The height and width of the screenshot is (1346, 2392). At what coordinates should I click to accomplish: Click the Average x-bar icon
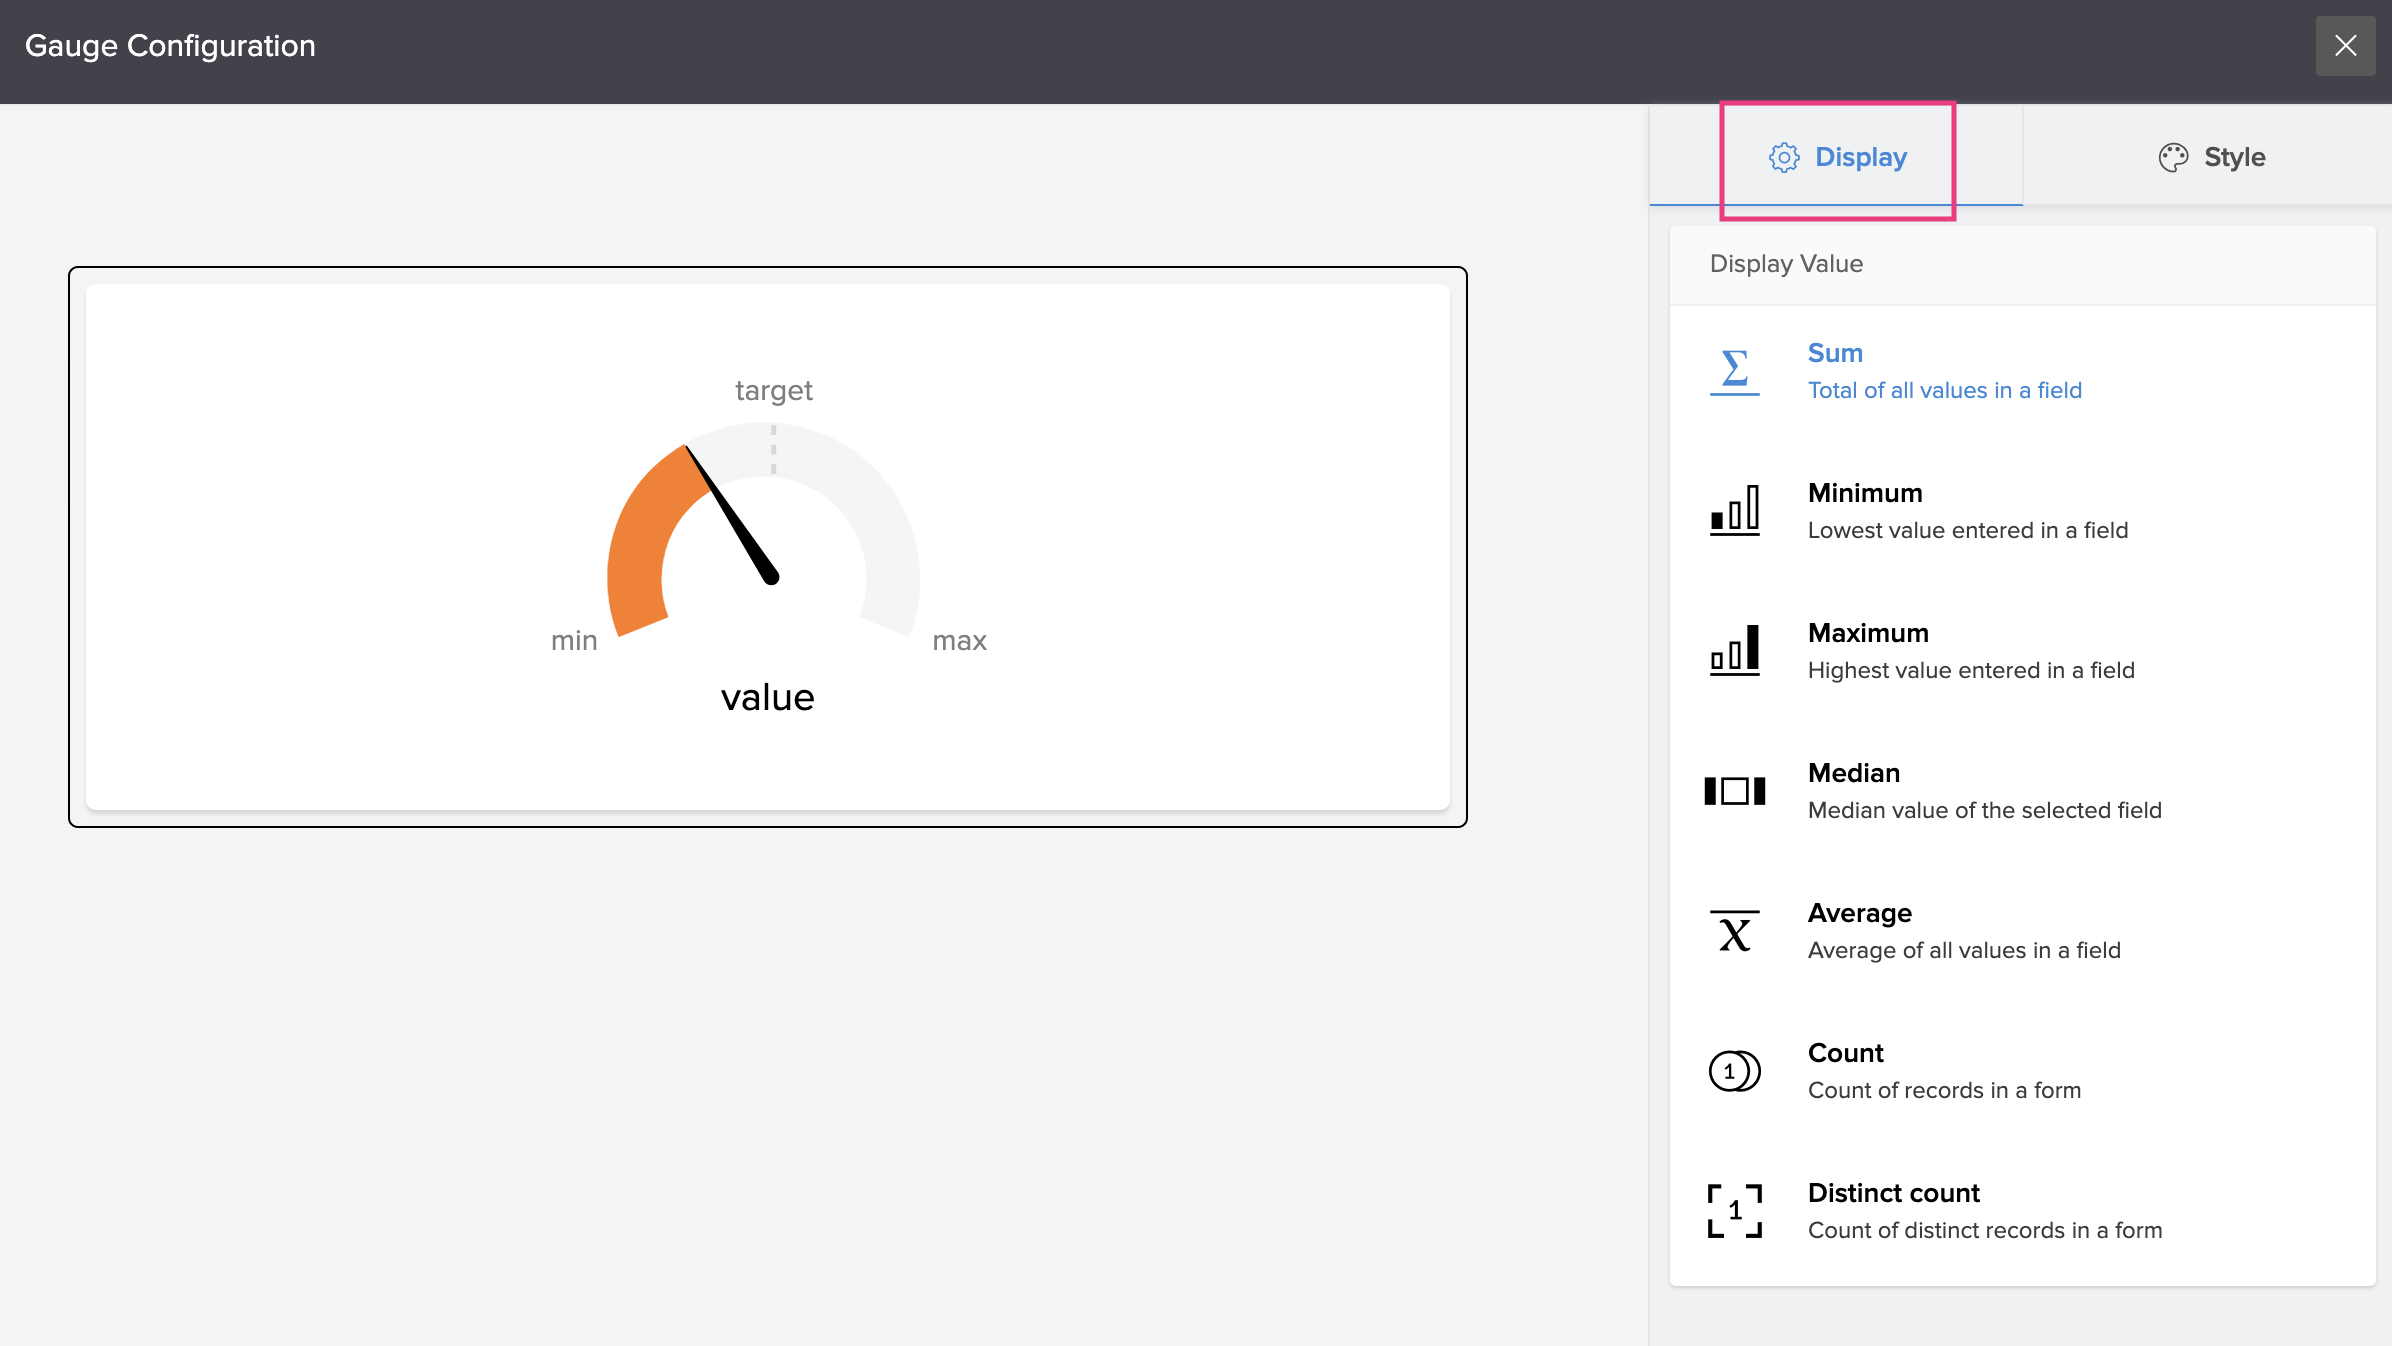pos(1734,931)
